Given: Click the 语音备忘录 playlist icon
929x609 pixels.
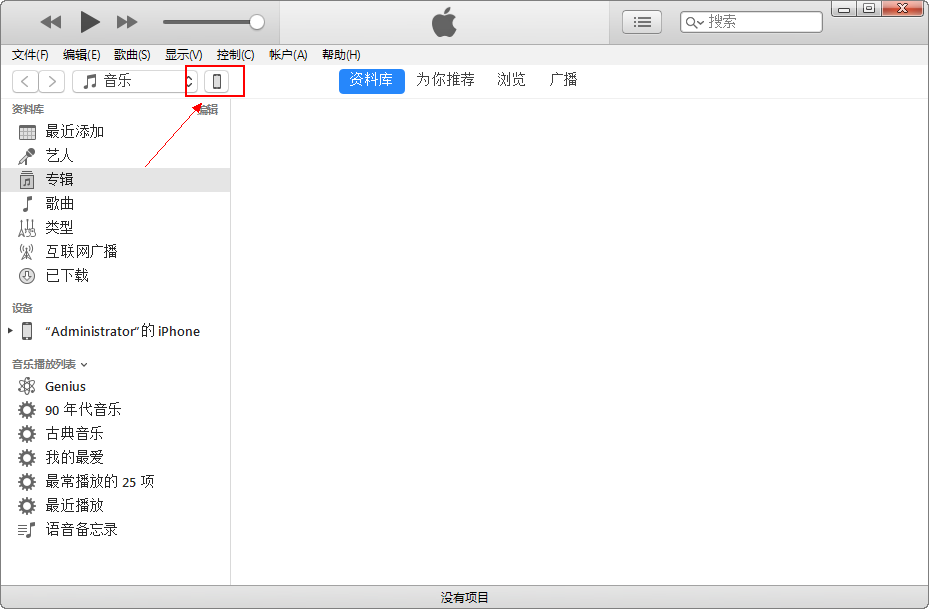Looking at the screenshot, I should click(x=27, y=530).
